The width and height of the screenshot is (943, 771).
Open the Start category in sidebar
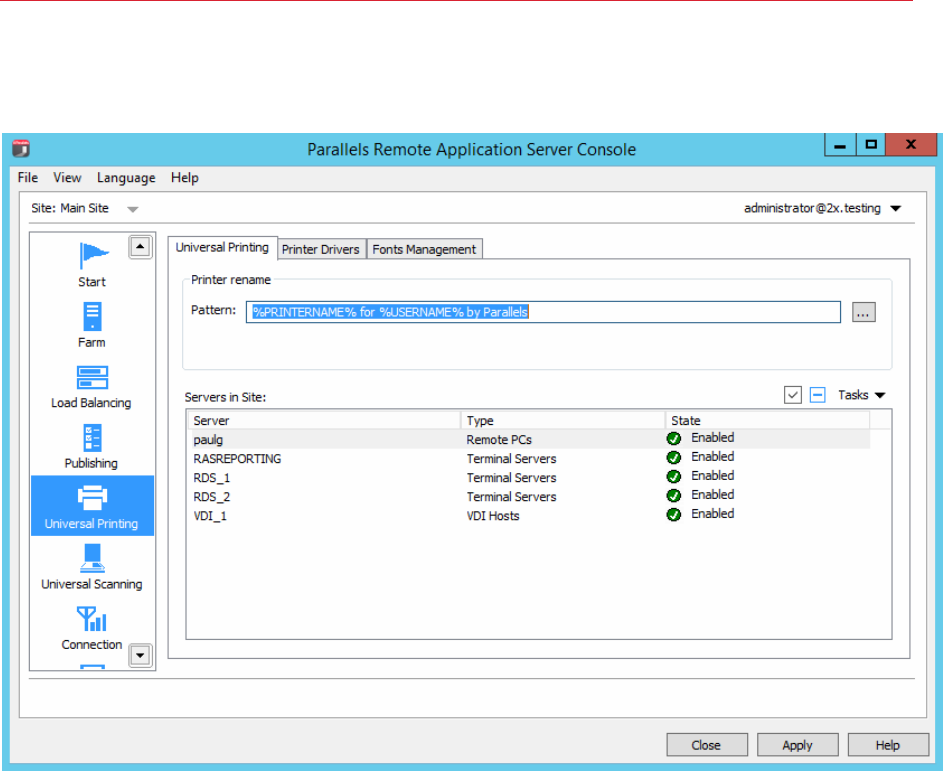(92, 263)
